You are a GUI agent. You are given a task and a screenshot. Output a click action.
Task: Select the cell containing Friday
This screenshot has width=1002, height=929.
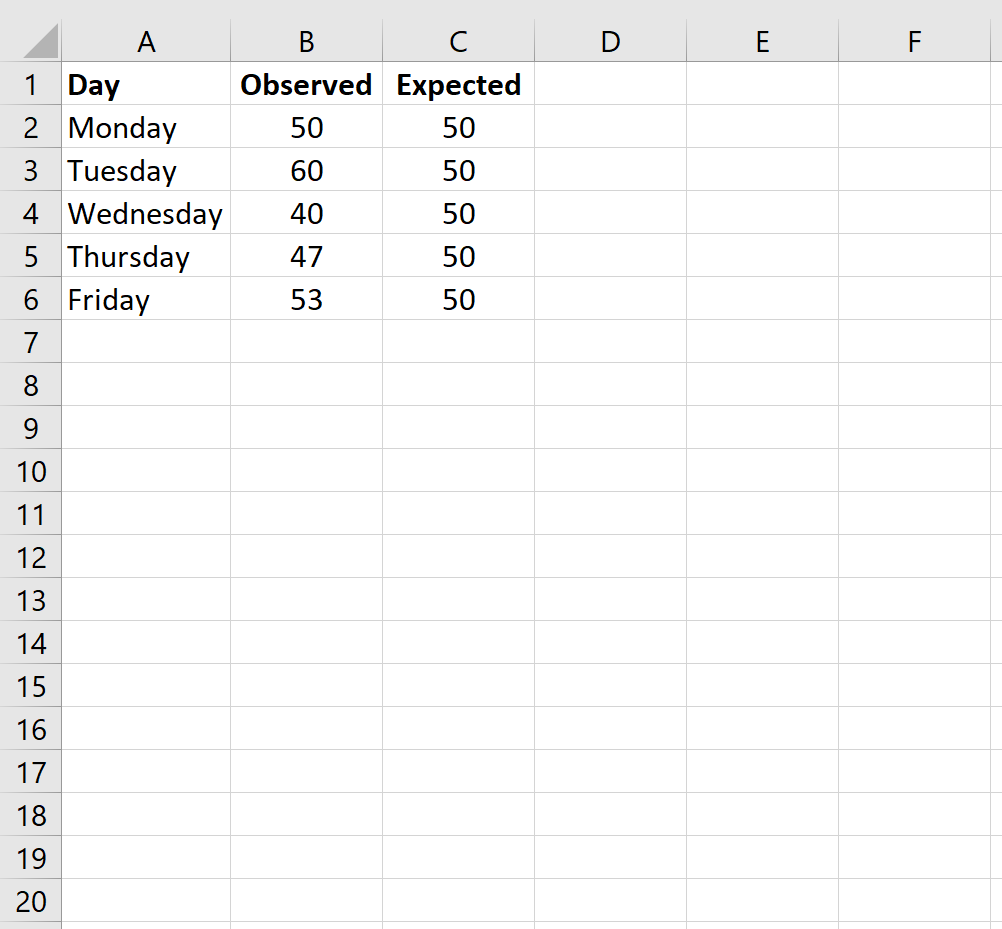point(146,299)
